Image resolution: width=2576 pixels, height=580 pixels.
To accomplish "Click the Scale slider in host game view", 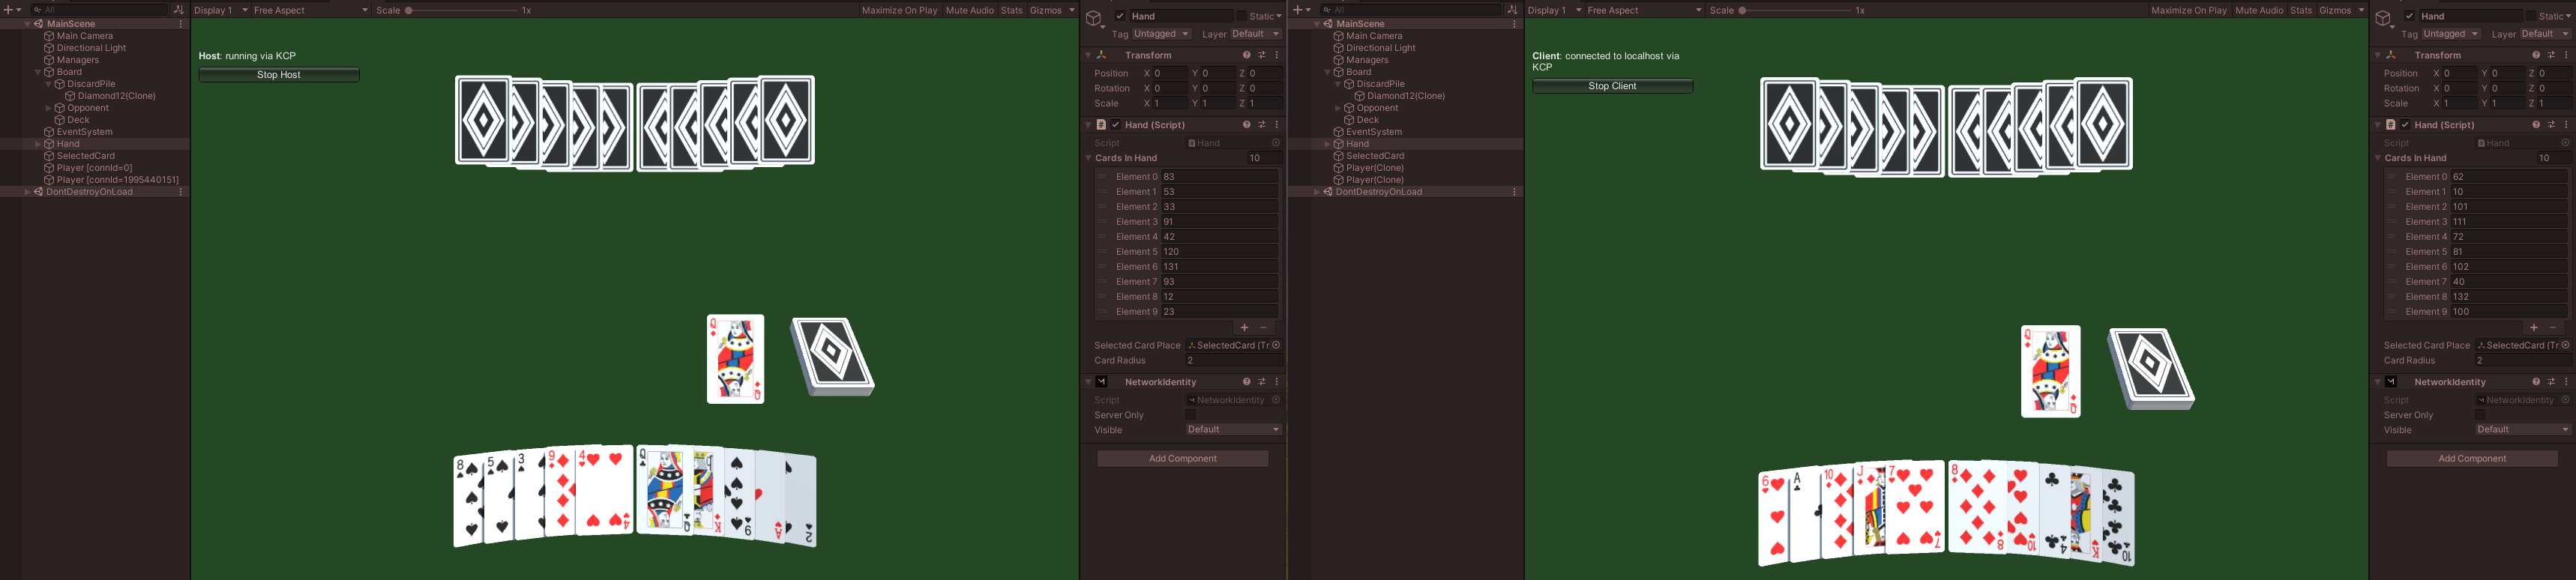I will click(x=460, y=10).
